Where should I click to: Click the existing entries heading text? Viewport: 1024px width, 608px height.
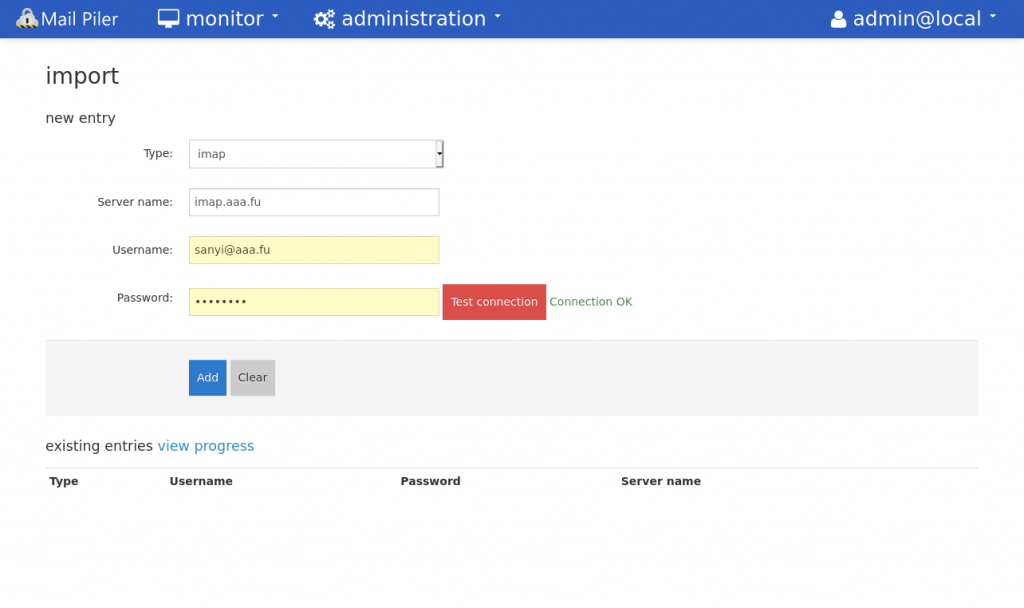pyautogui.click(x=99, y=446)
